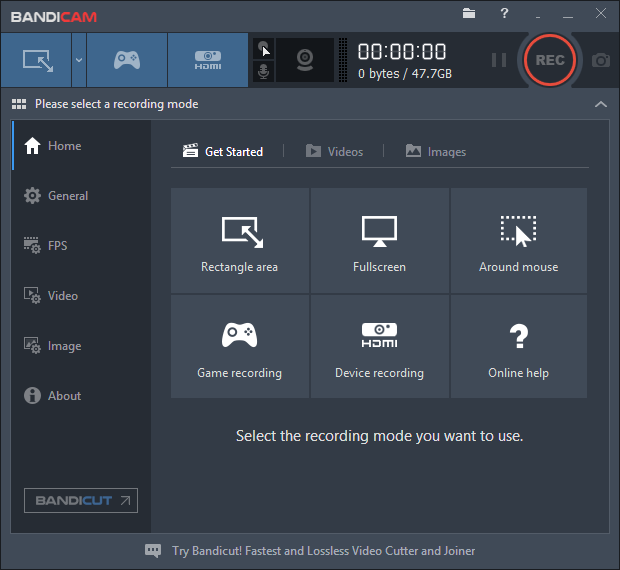Switch to HDMI device recording mode in toolbar
620x570 pixels.
(x=208, y=60)
